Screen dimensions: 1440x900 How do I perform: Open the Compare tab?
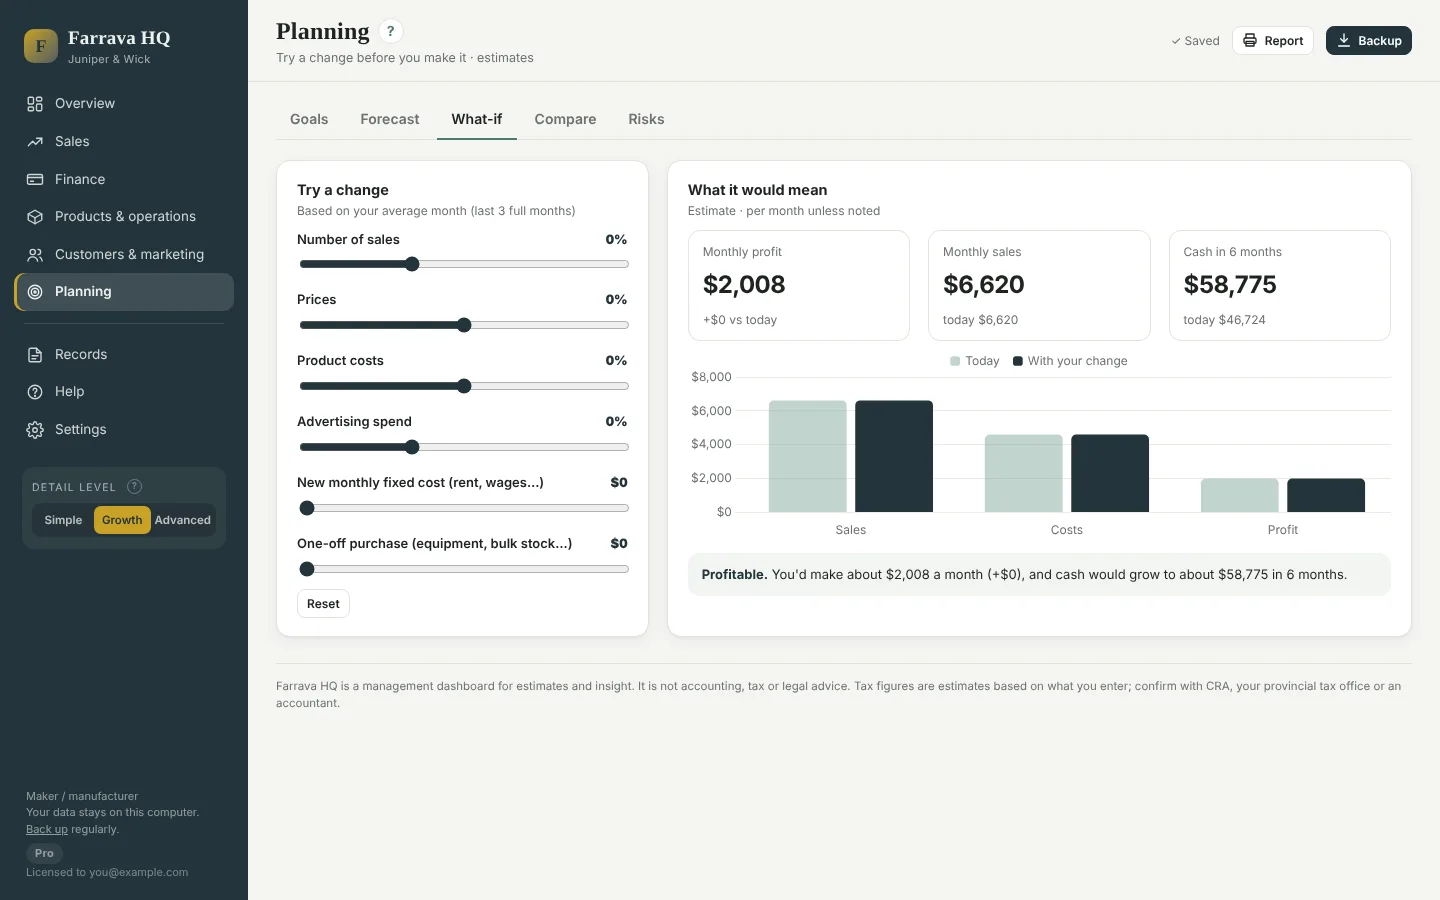coord(565,119)
